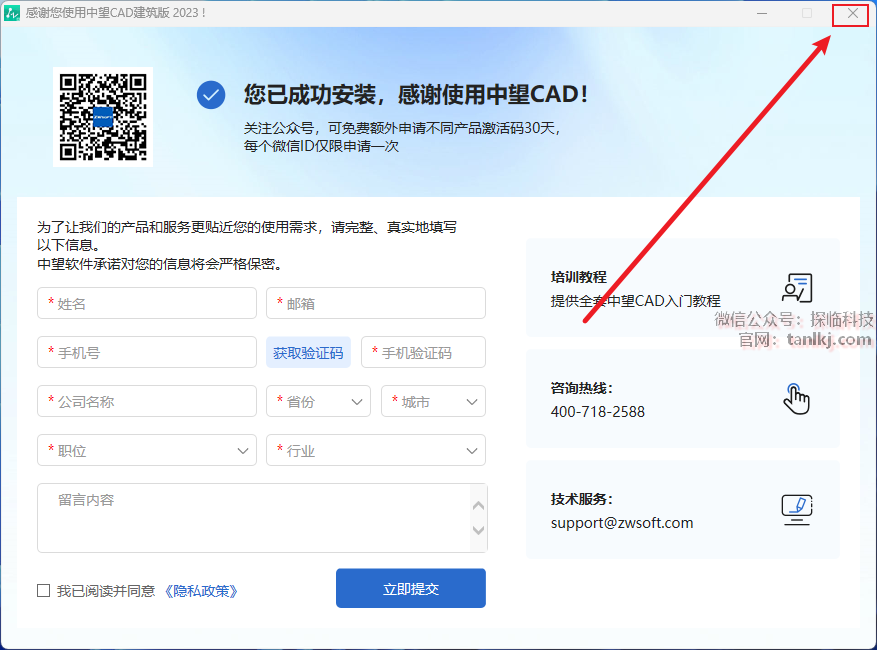Click the message box scroll up arrow
Viewport: 877px width, 650px height.
tap(478, 506)
